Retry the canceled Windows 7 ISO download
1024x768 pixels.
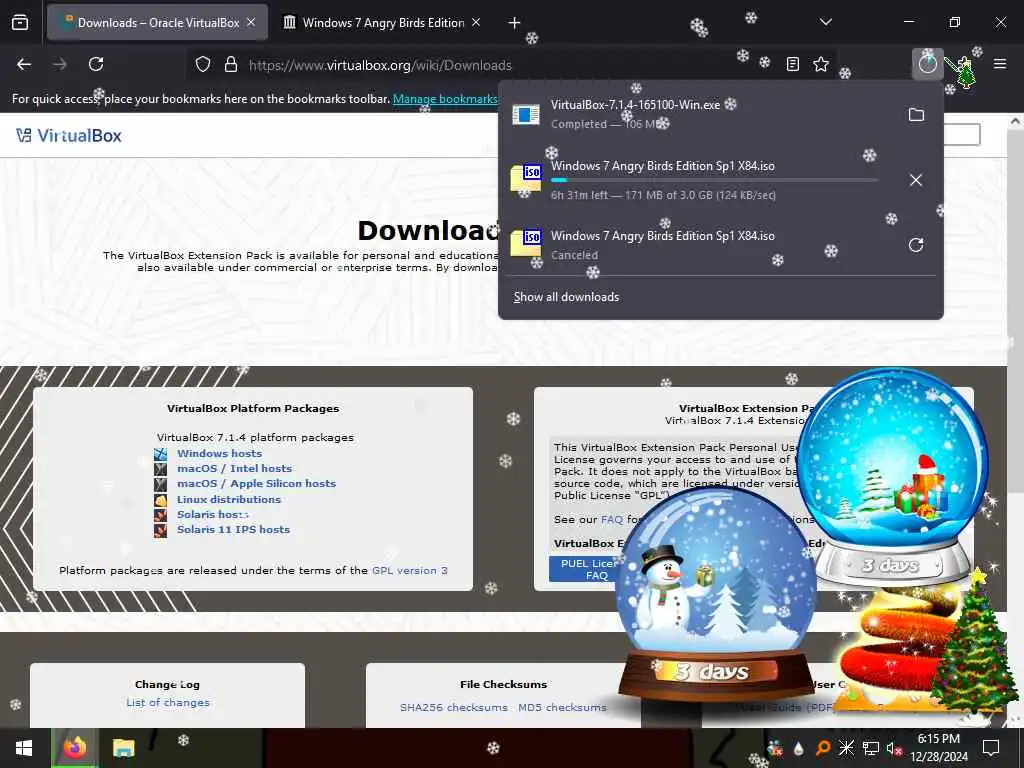(x=916, y=245)
